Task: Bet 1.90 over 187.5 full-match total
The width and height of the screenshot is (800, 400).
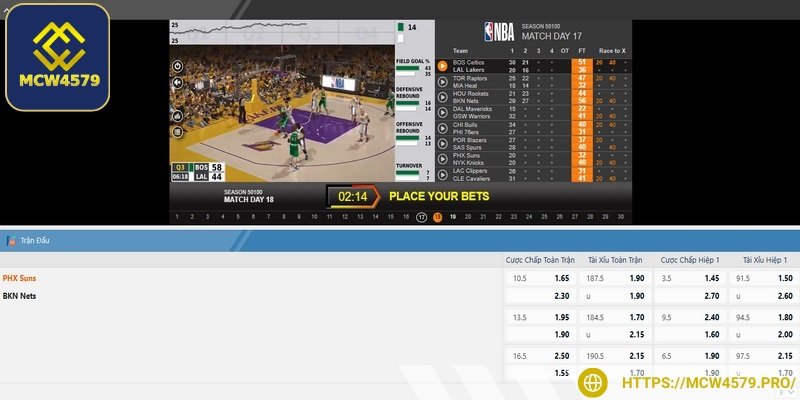Action: [x=615, y=279]
